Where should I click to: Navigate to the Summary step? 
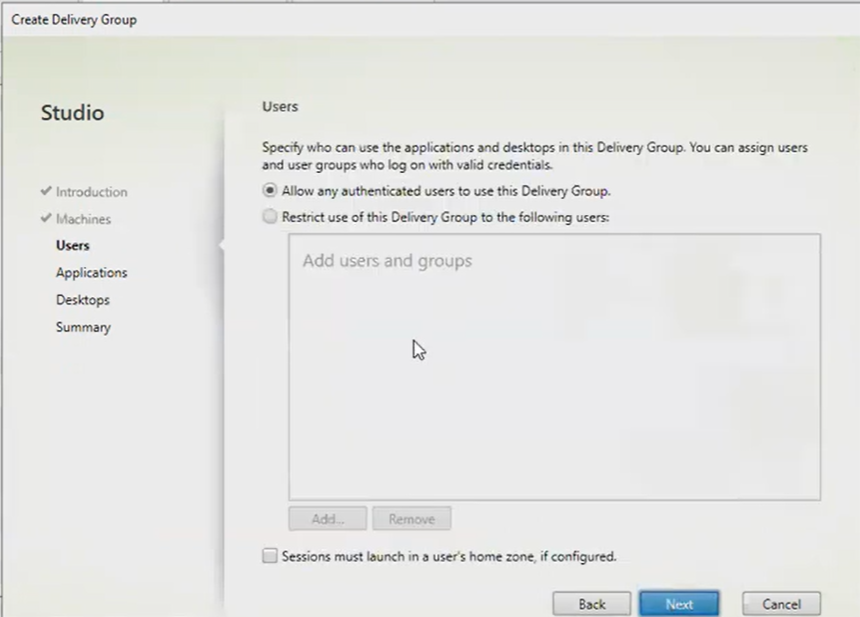pos(83,327)
